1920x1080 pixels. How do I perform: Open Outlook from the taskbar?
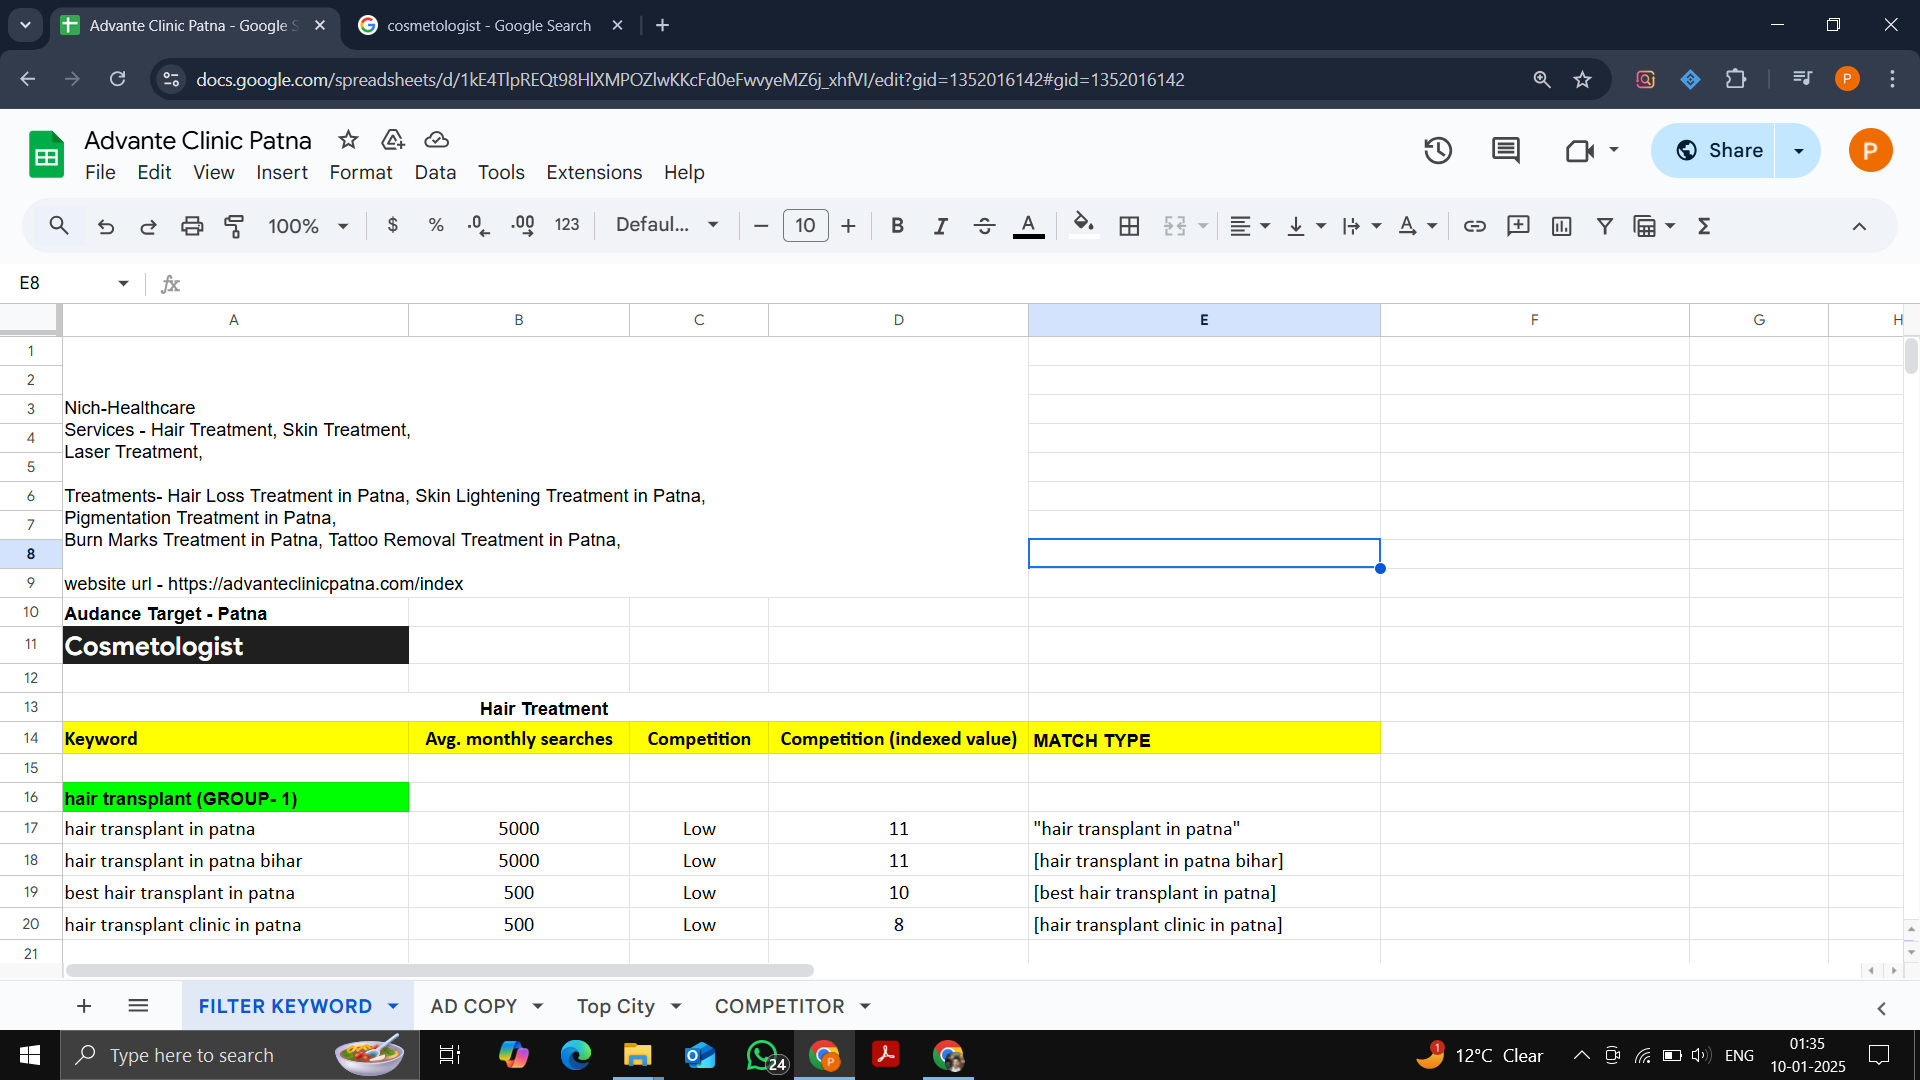point(699,1055)
